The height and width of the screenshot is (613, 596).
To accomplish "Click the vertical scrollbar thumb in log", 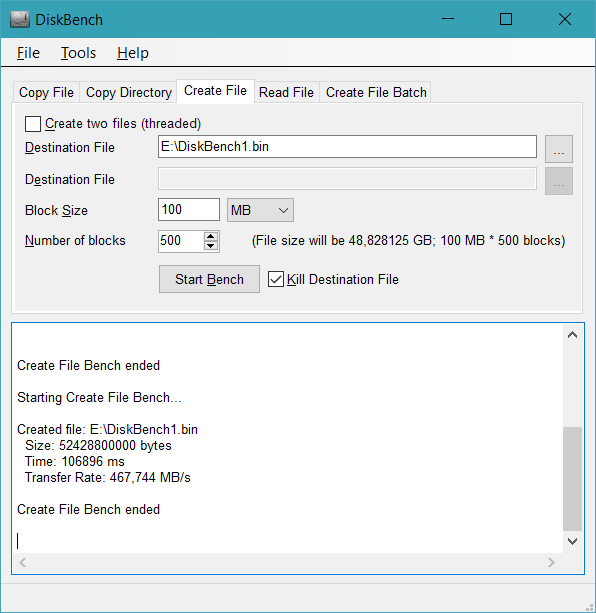I will click(573, 479).
